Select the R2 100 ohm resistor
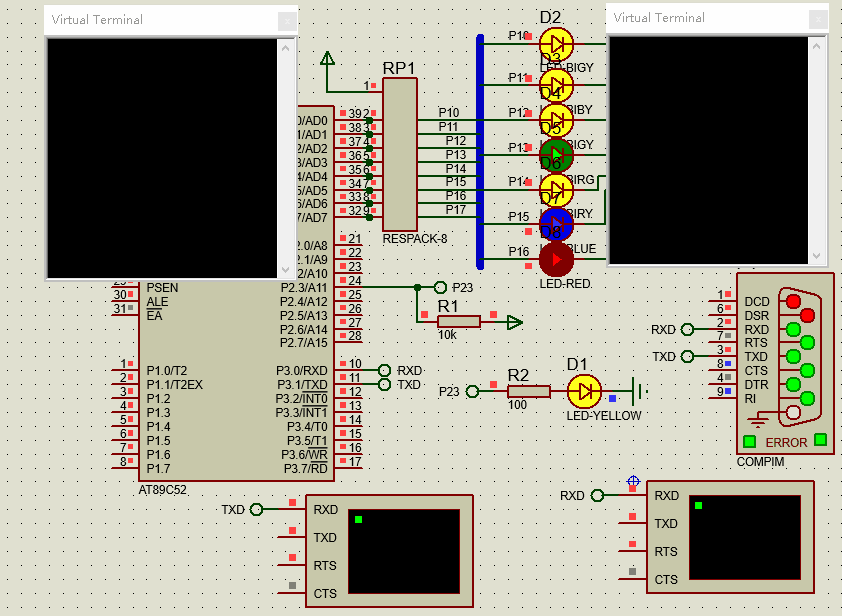This screenshot has height=616, width=842. point(528,391)
